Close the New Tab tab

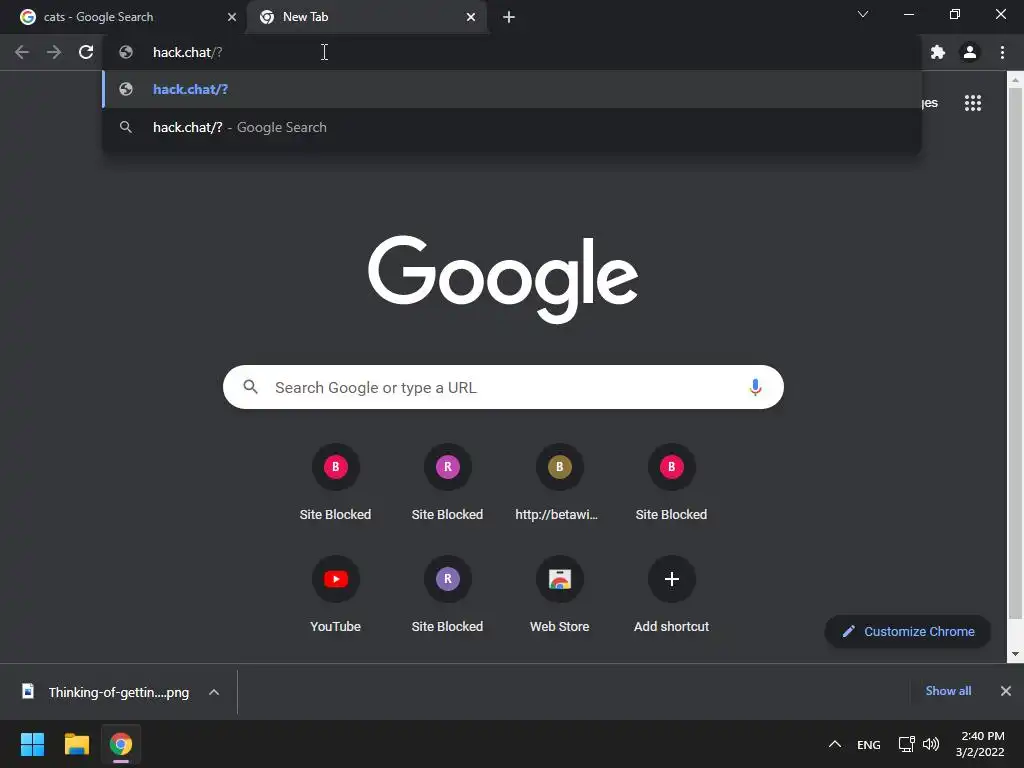click(x=471, y=17)
